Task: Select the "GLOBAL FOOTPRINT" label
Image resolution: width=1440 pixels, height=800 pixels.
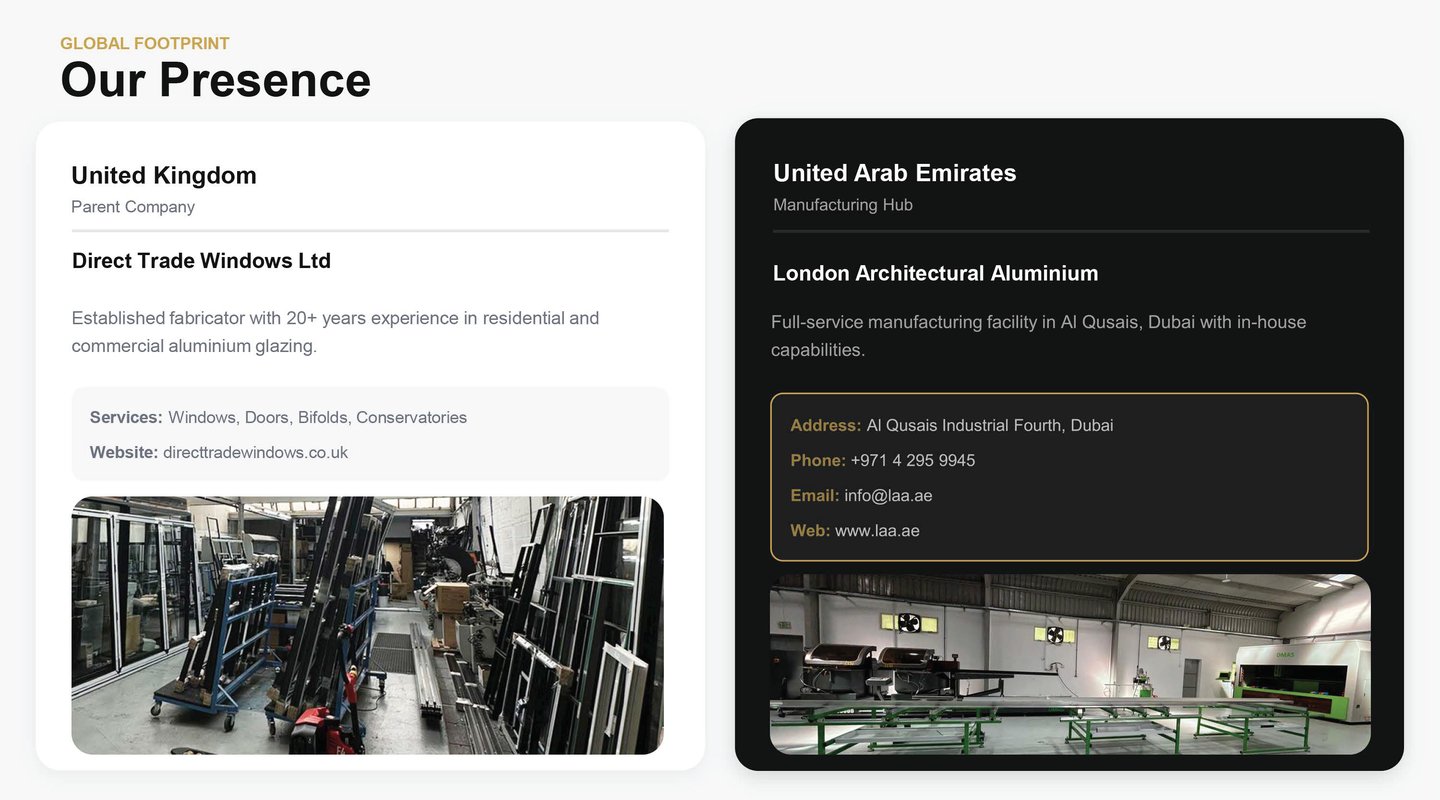Action: pyautogui.click(x=145, y=43)
